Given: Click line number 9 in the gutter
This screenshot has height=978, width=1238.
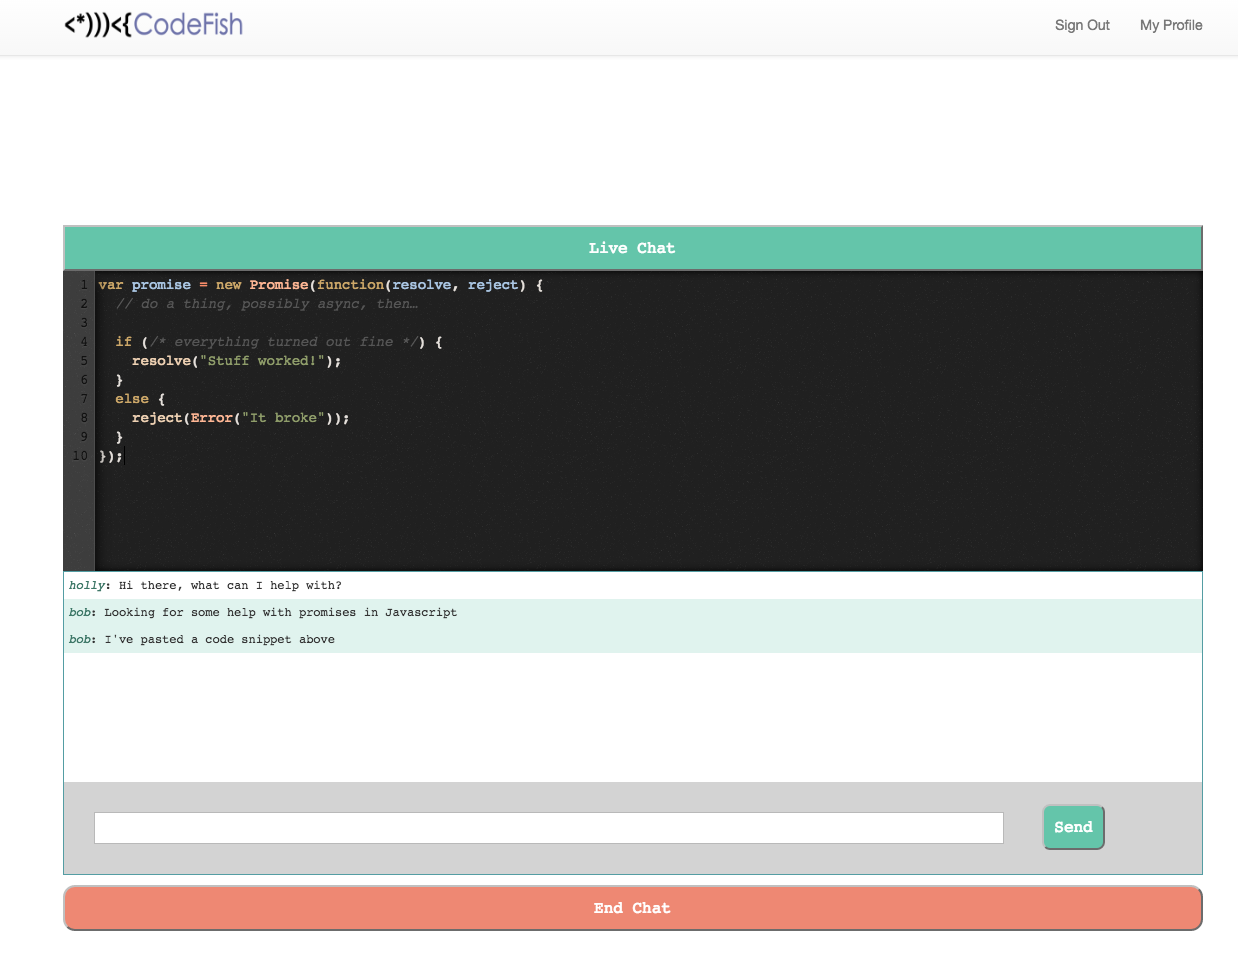Looking at the screenshot, I should (x=84, y=437).
